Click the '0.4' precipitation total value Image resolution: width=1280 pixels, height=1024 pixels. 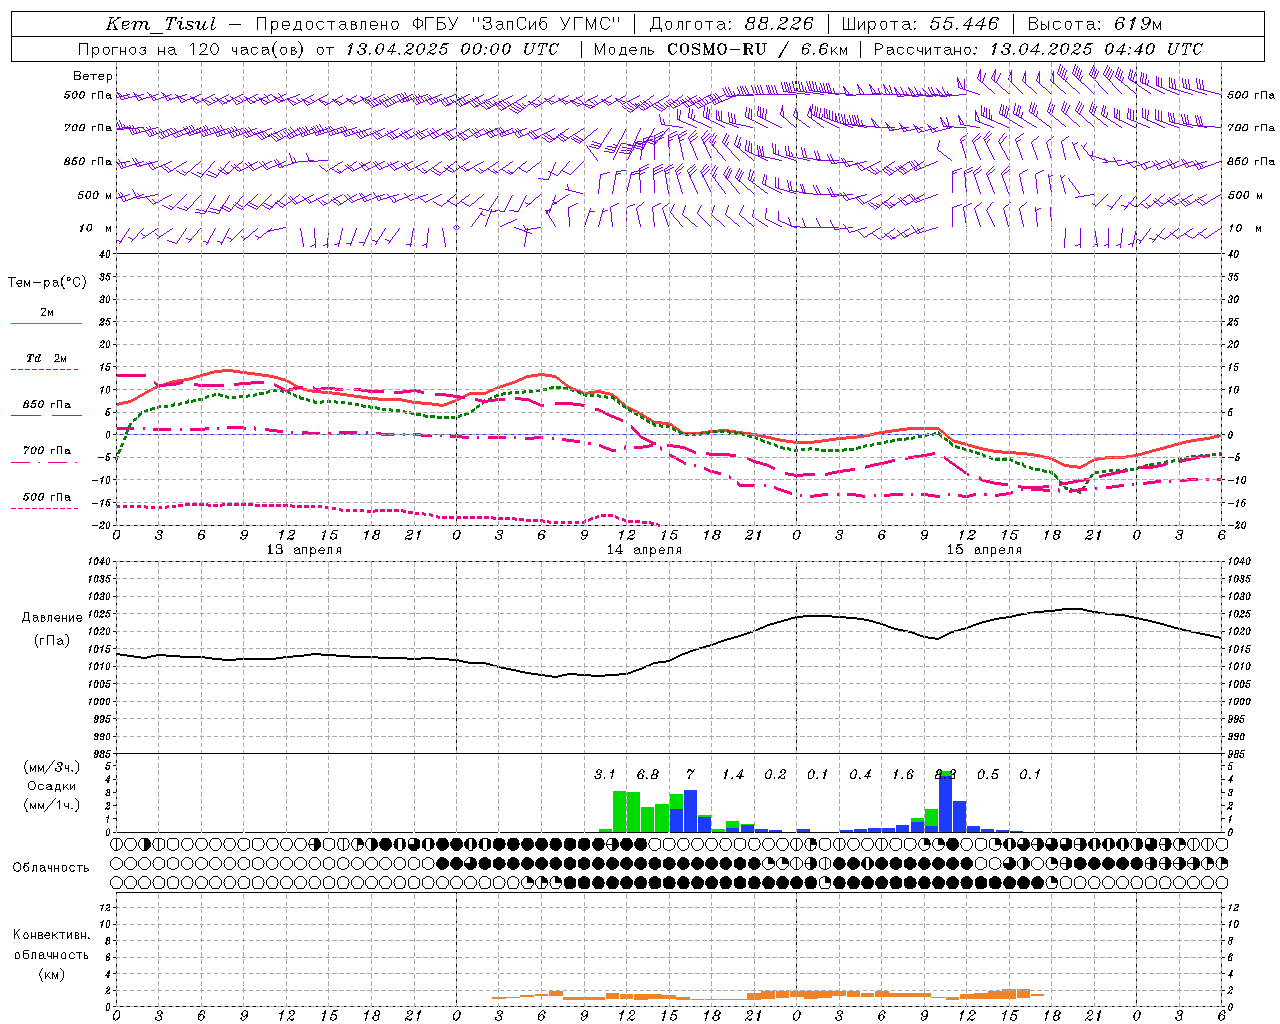(860, 774)
